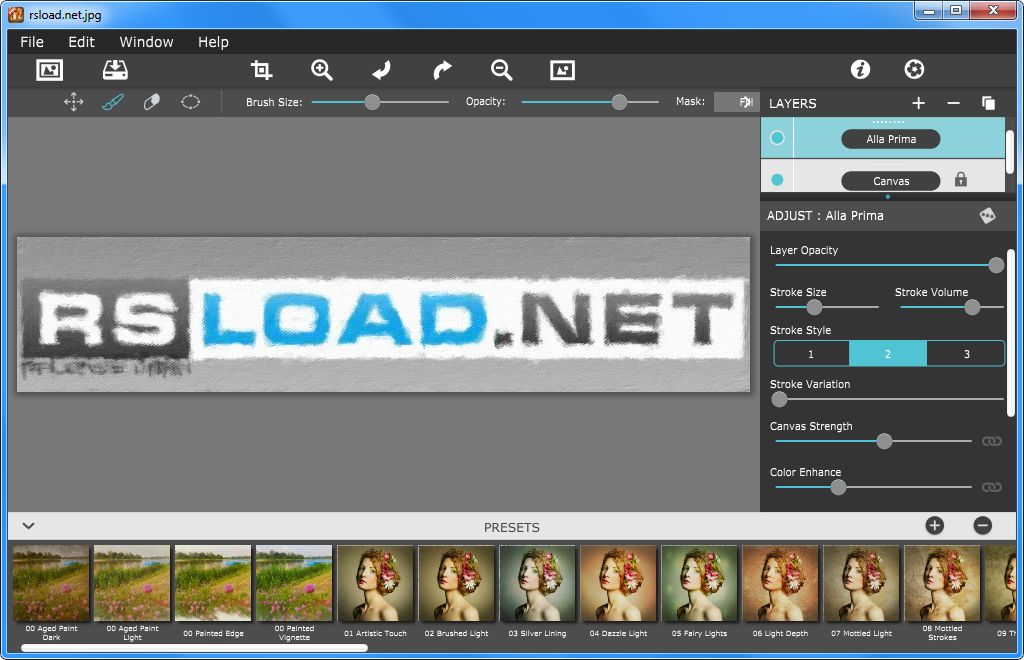
Task: Select Stroke Style 1
Action: [x=811, y=354]
